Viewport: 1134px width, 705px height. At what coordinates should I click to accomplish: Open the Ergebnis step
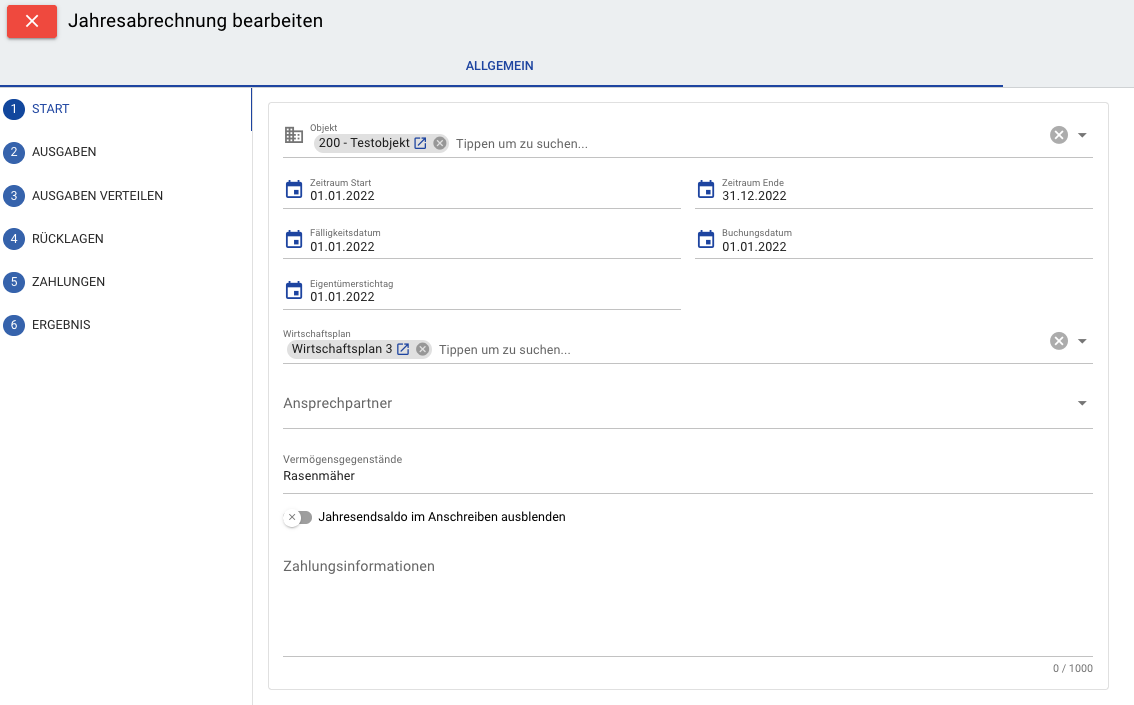pos(61,325)
